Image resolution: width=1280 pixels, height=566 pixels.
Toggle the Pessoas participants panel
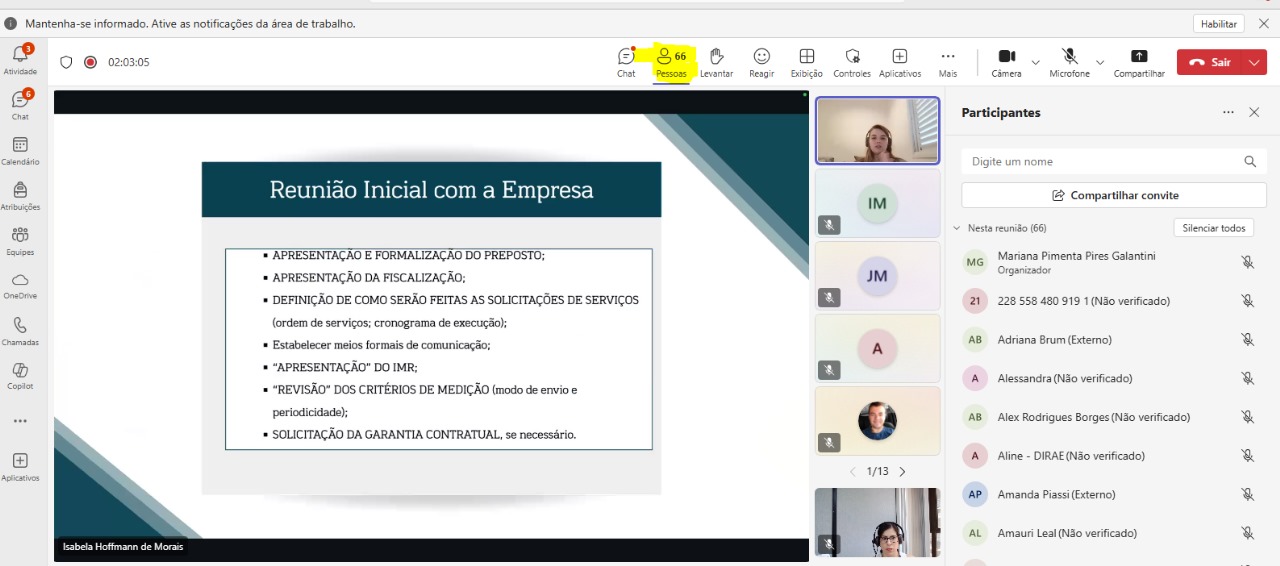[x=671, y=62]
